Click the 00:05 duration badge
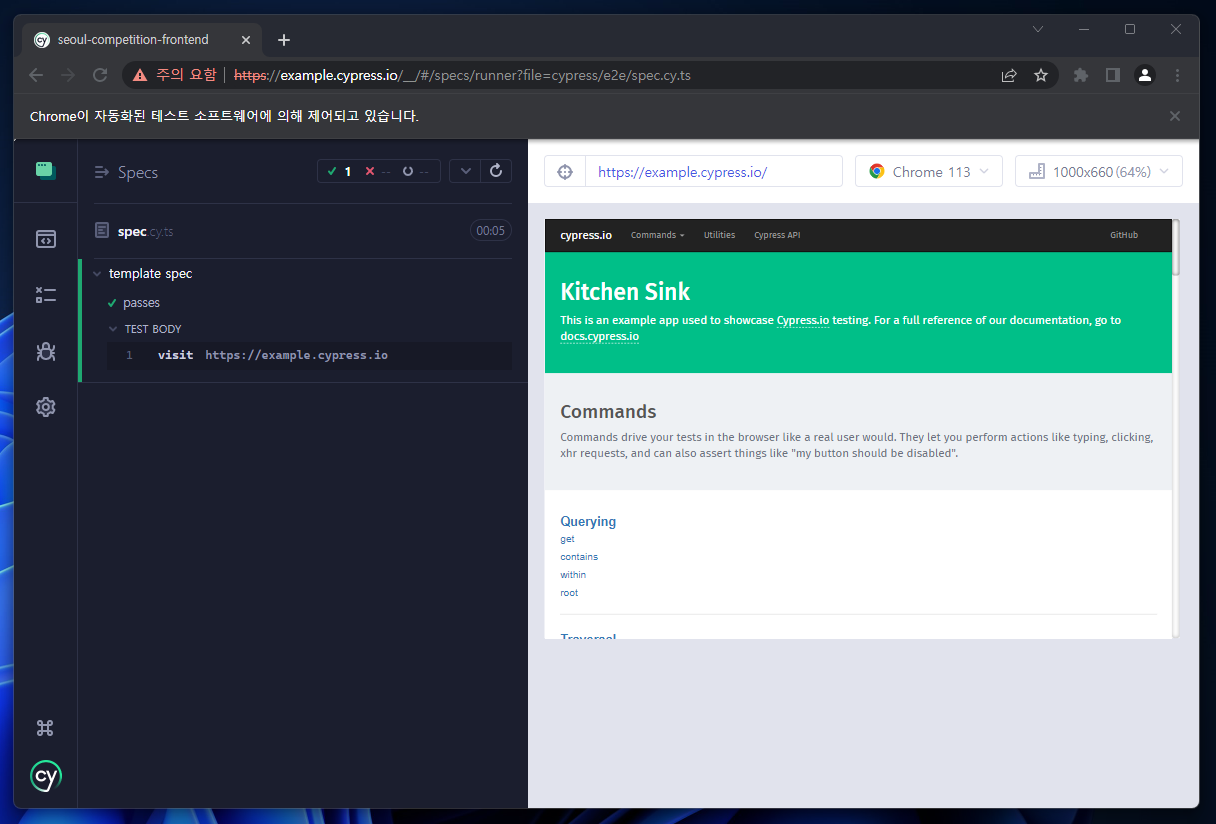 (x=490, y=231)
